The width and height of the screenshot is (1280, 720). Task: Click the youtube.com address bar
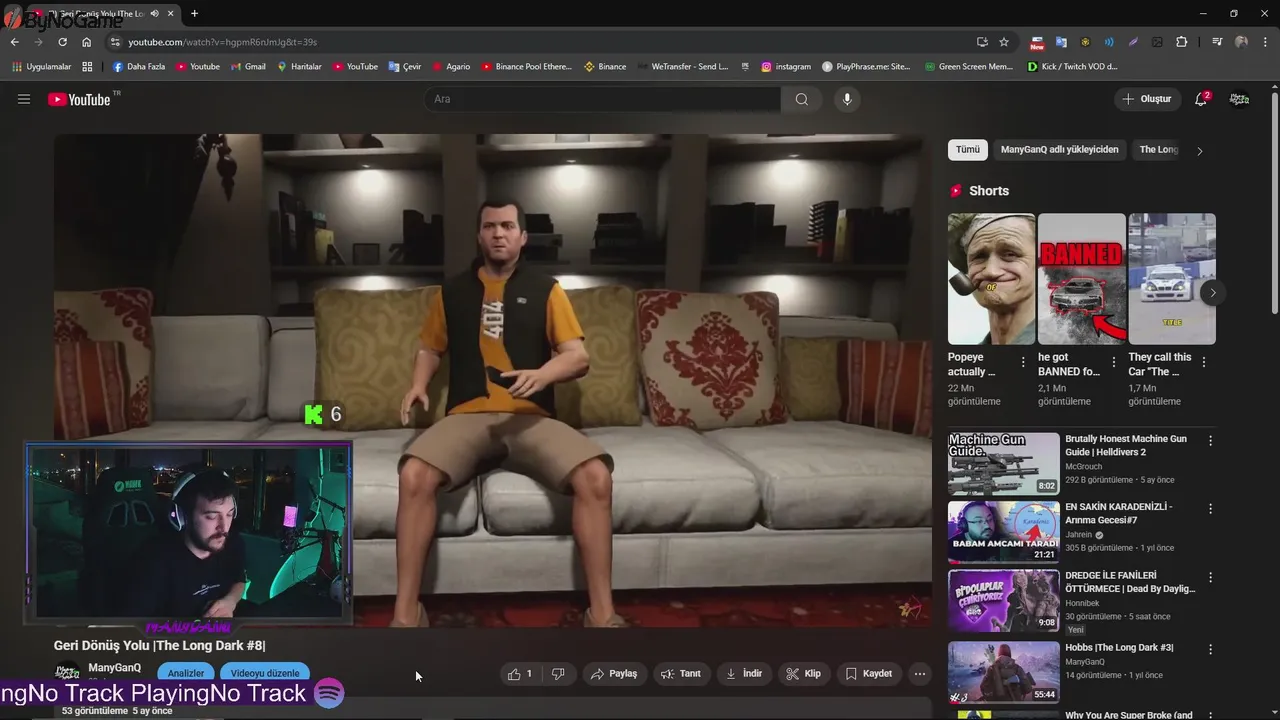click(x=540, y=42)
